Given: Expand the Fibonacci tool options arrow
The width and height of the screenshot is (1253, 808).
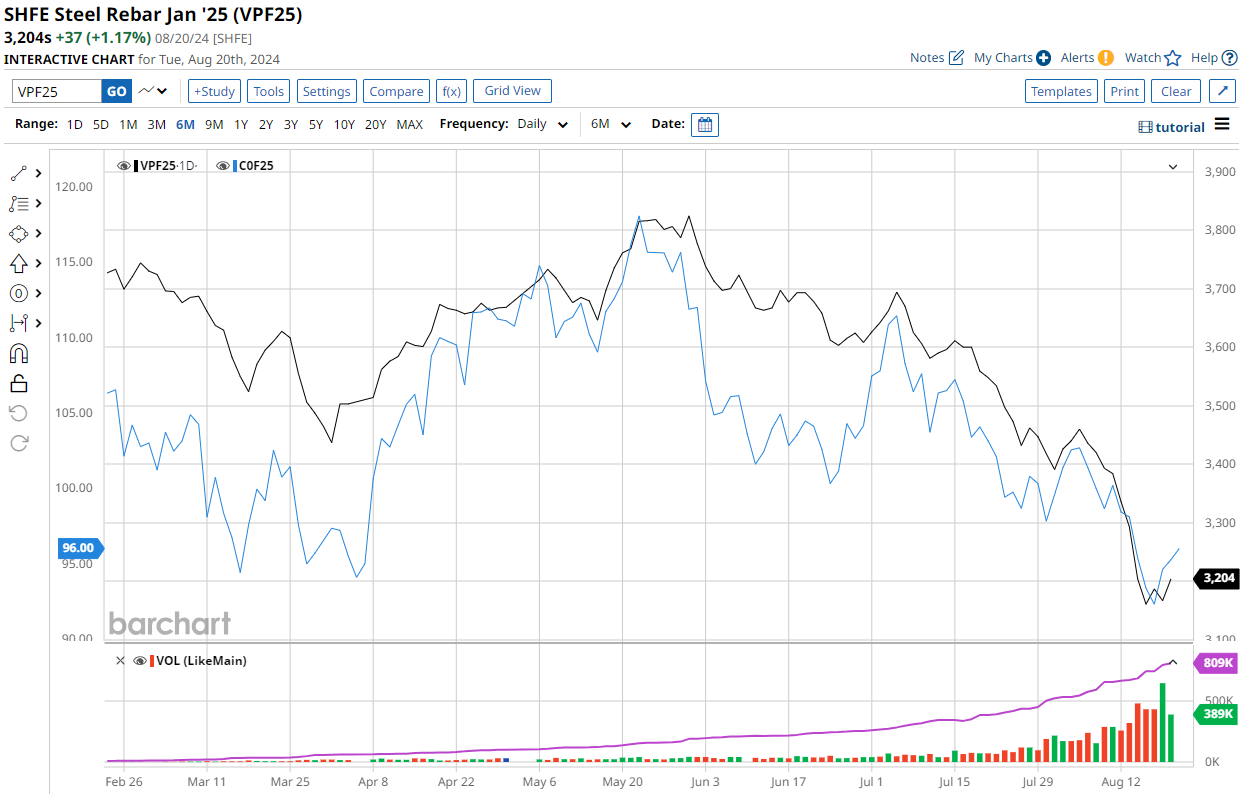Looking at the screenshot, I should coord(38,203).
